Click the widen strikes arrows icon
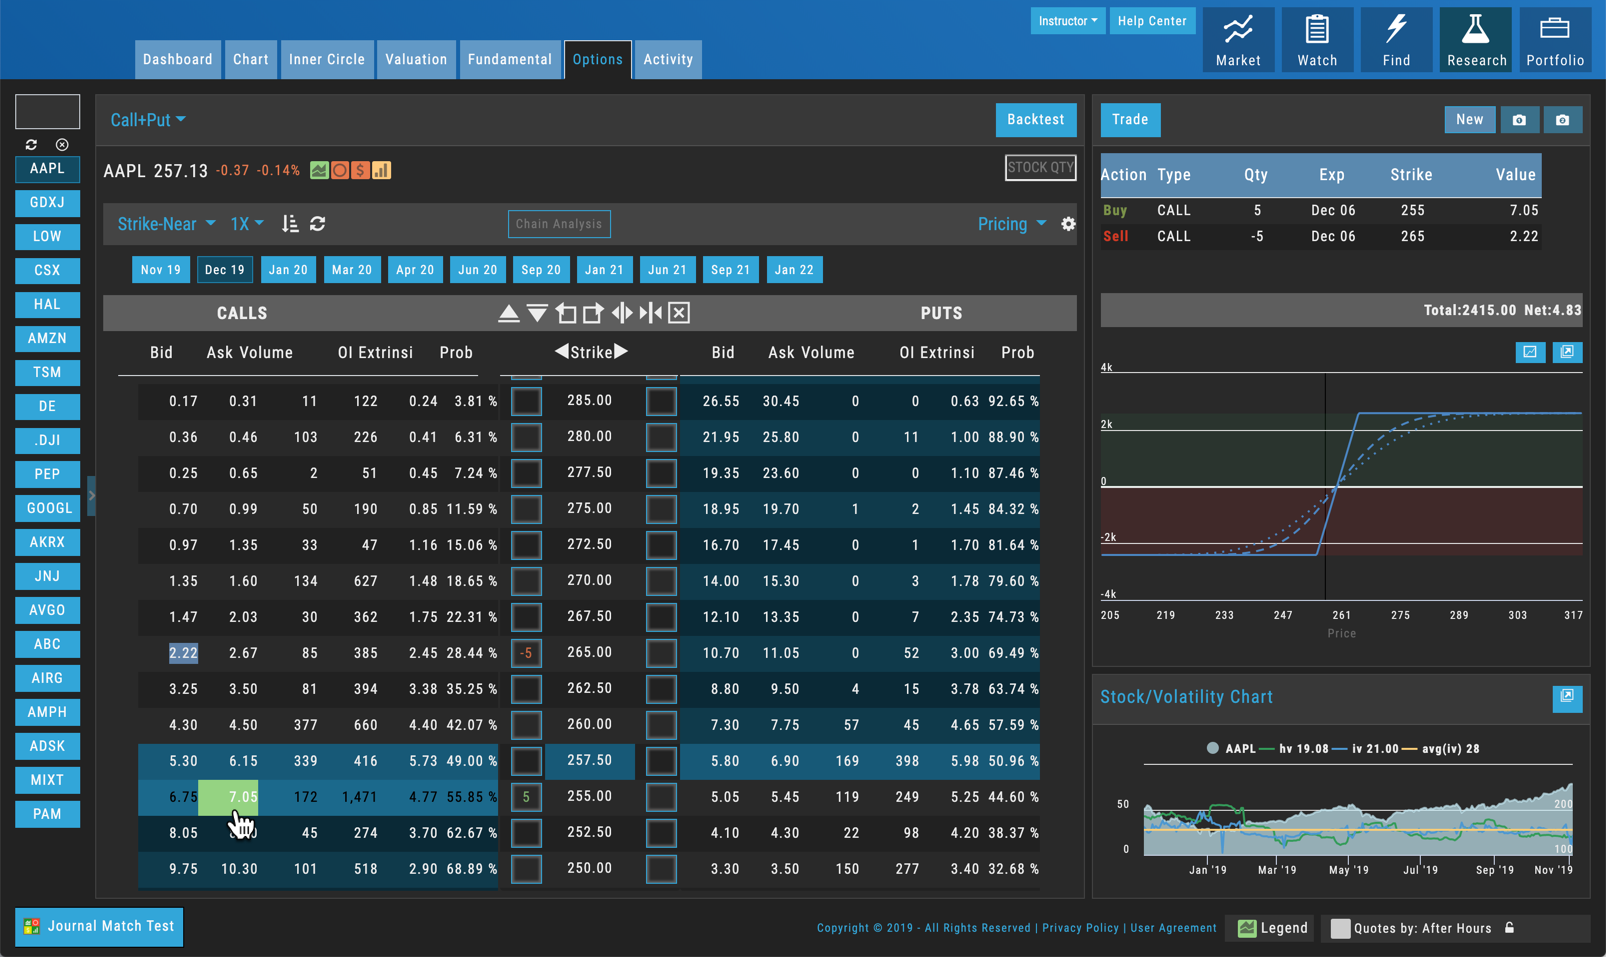Viewport: 1606px width, 957px height. pyautogui.click(x=622, y=313)
